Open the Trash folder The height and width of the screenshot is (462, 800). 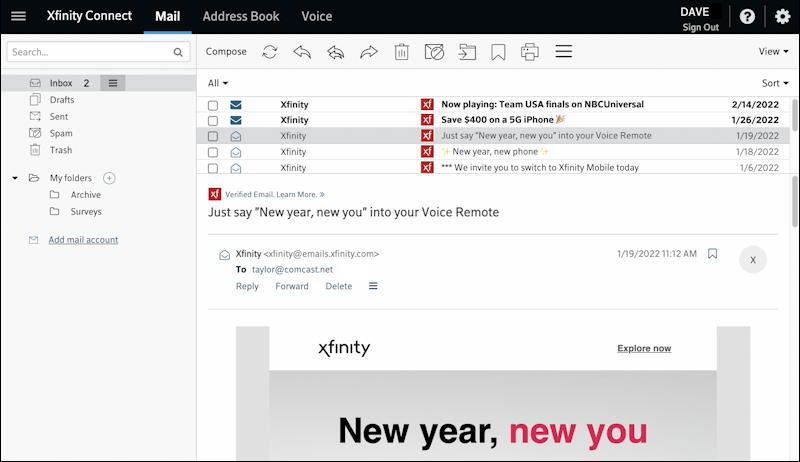(x=61, y=150)
